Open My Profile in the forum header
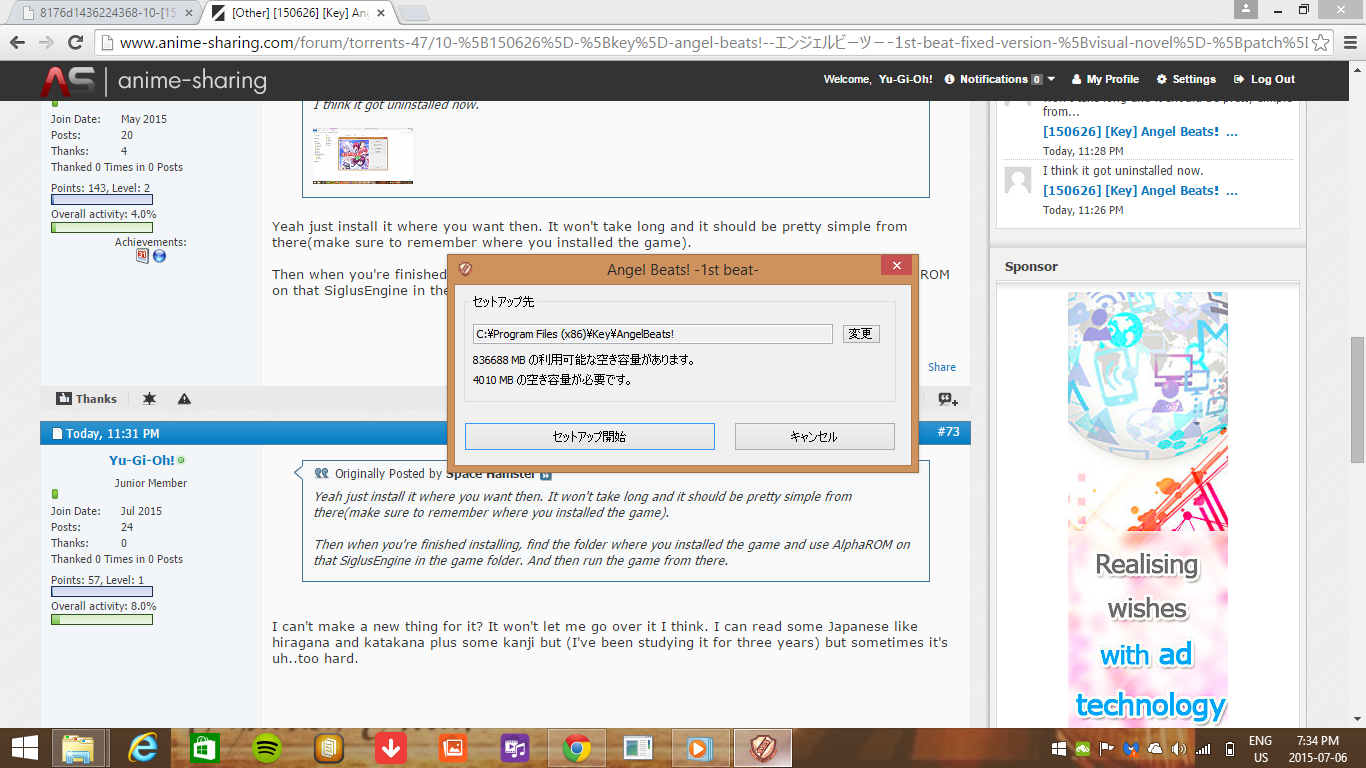The width and height of the screenshot is (1366, 768). pos(1105,79)
